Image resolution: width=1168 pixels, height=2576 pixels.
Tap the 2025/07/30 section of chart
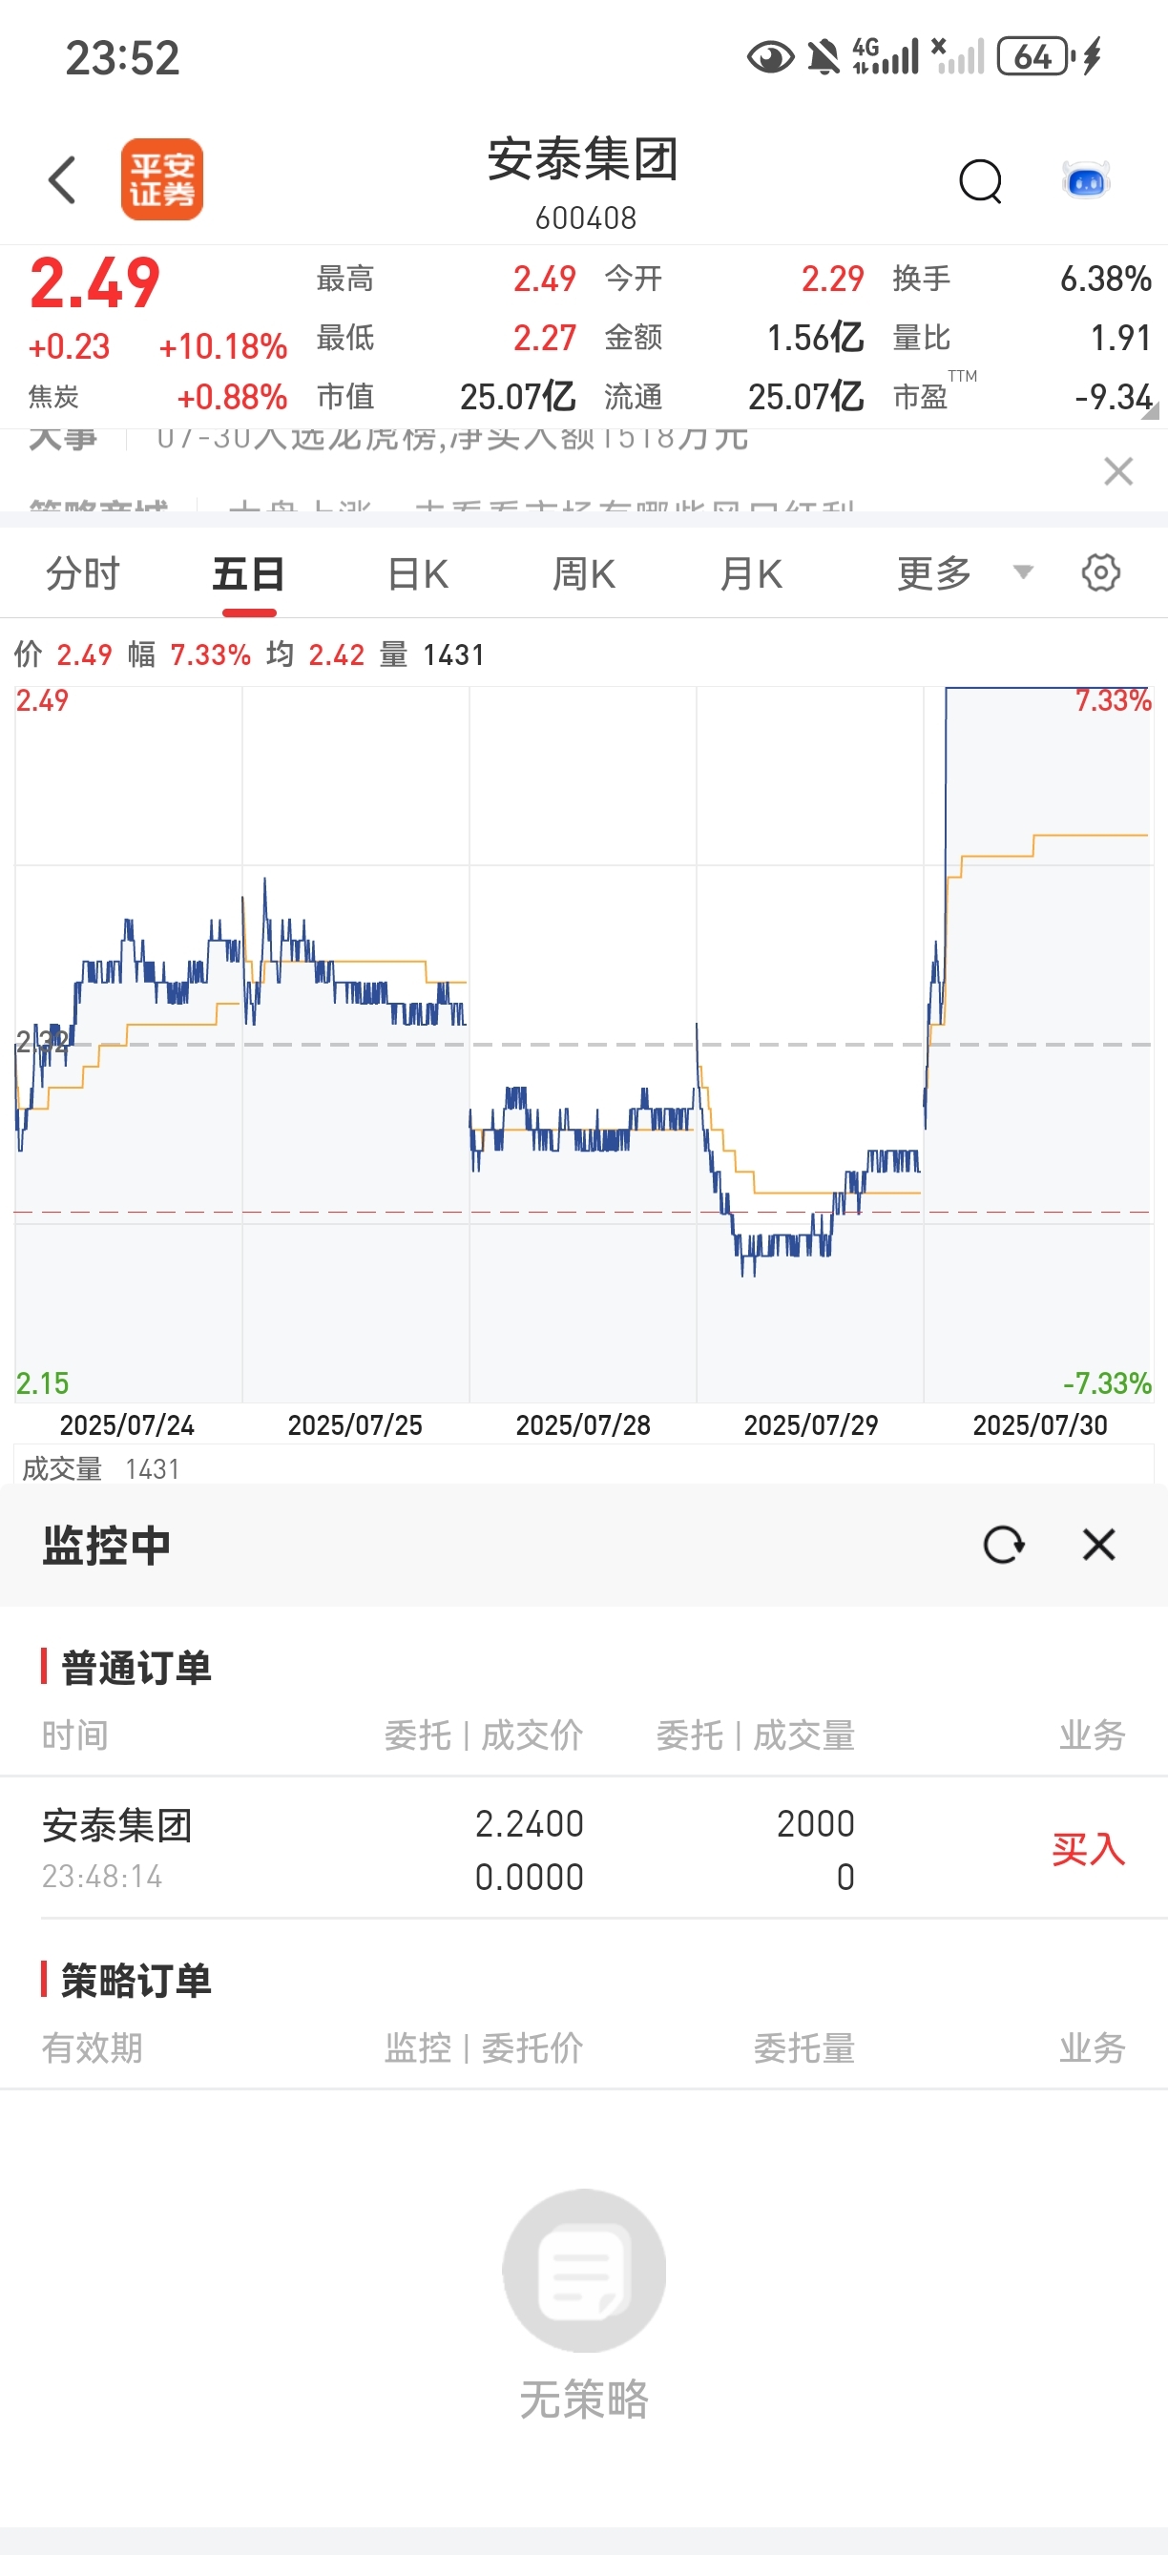click(1039, 1044)
